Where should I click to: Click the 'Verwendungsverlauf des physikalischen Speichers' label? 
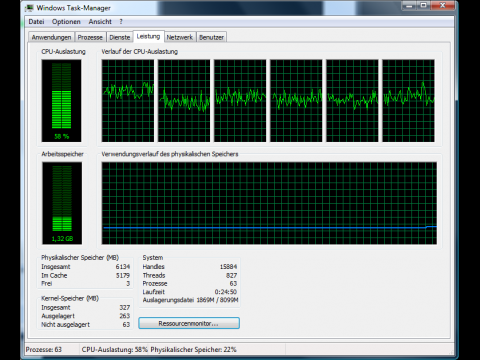170,154
